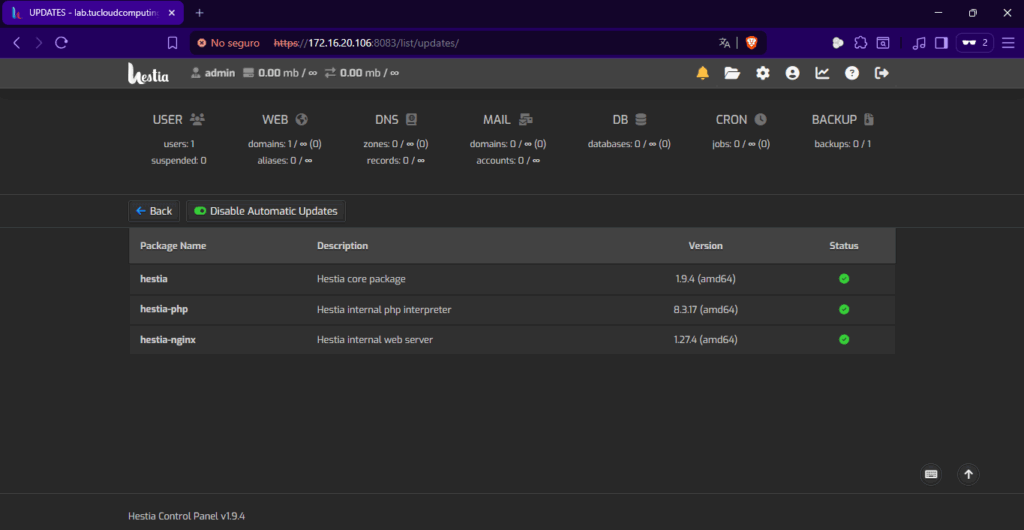This screenshot has width=1024, height=530.
Task: Click 'Hestia Control Panel v1.9.4' footer text
Action: [187, 516]
